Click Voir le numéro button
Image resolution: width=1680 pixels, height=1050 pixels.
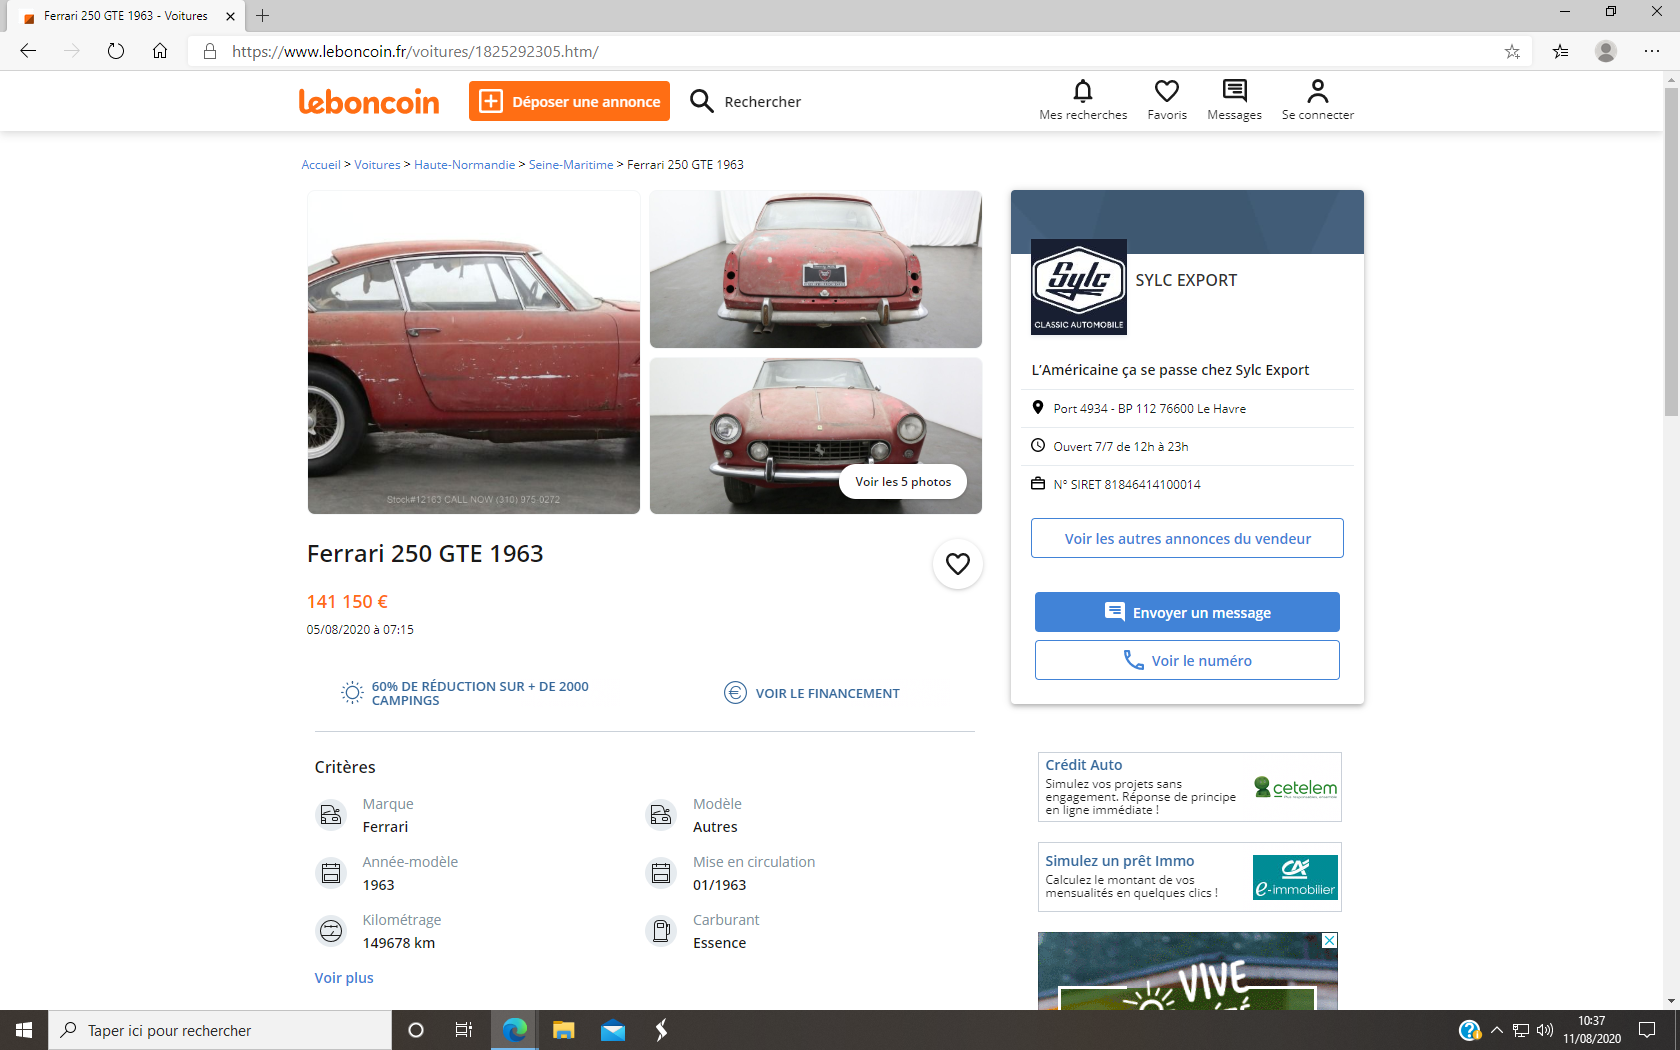(1187, 660)
